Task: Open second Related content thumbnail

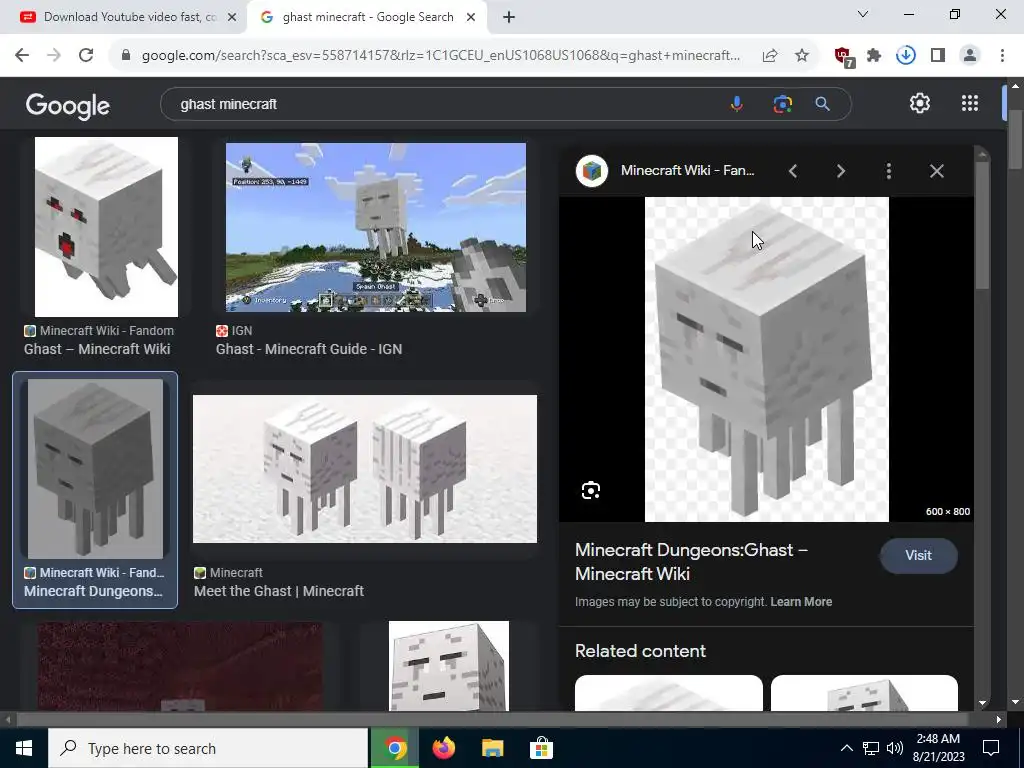Action: click(x=864, y=694)
